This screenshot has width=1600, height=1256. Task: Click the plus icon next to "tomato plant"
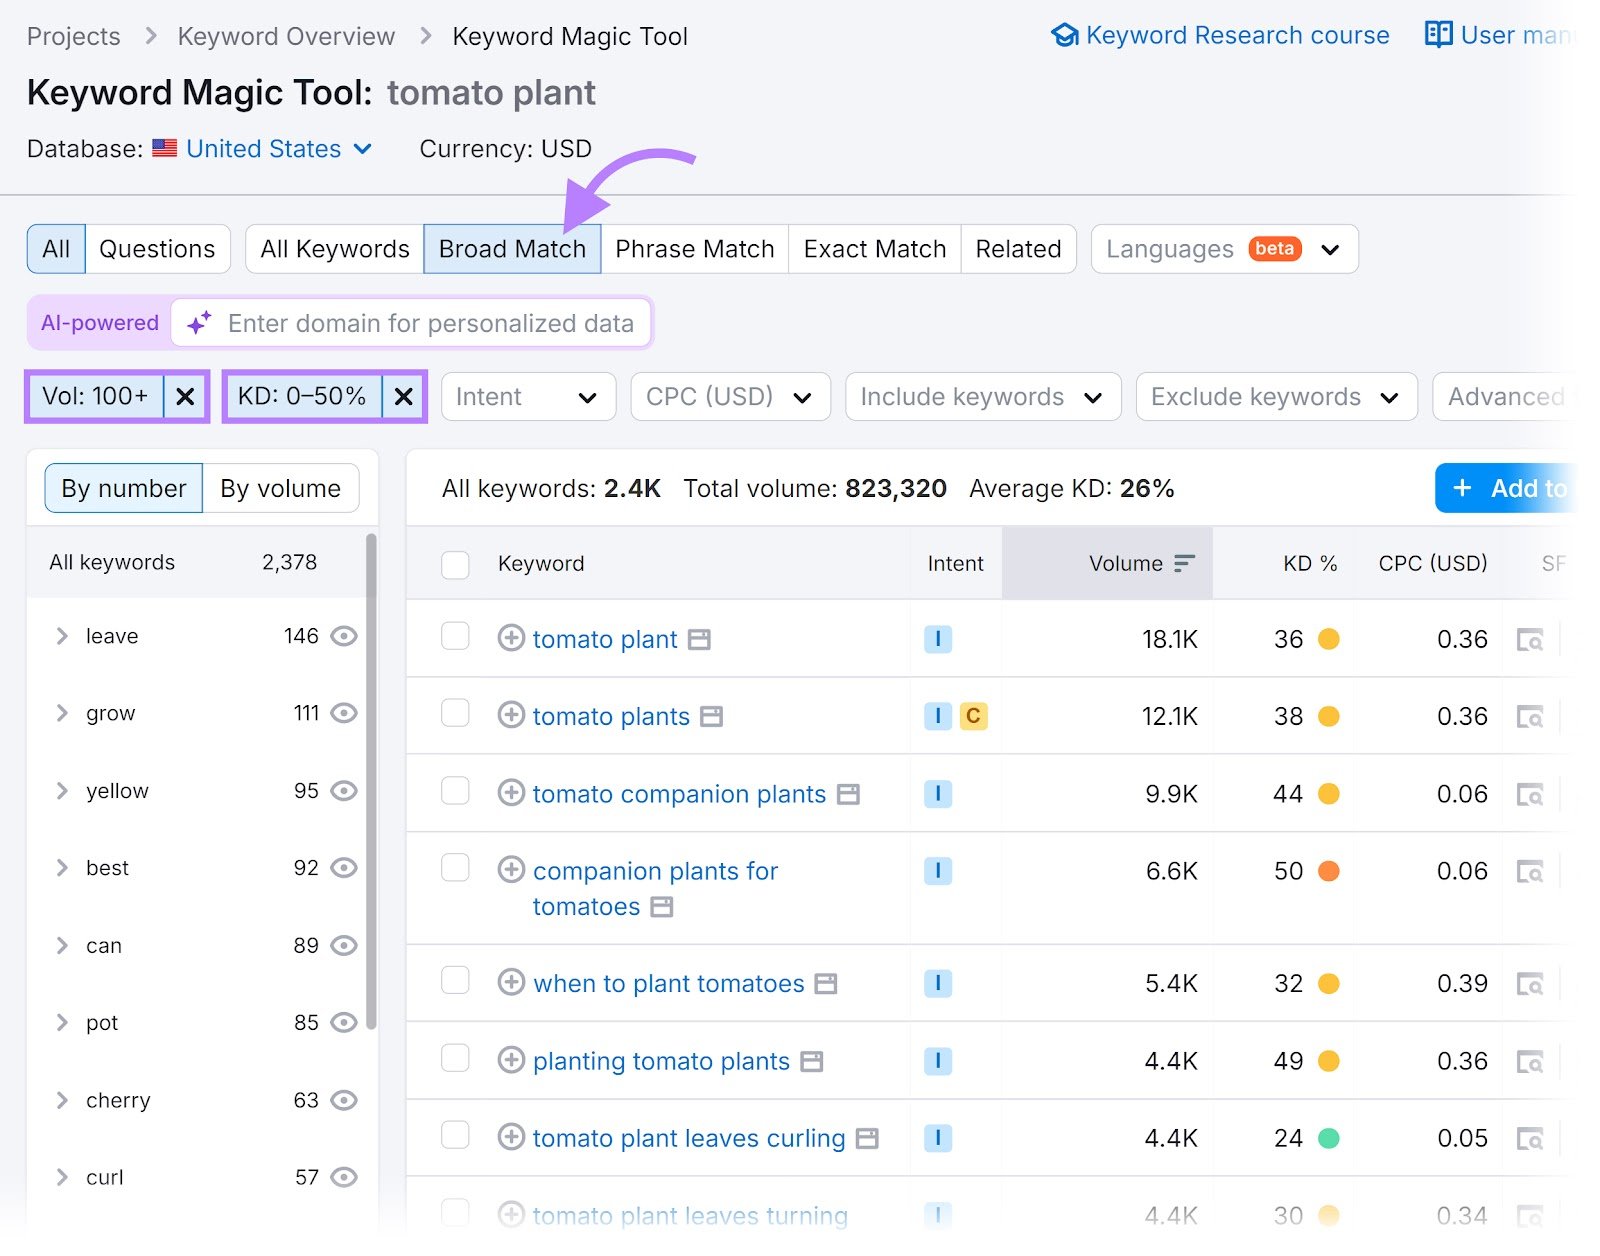coord(512,639)
